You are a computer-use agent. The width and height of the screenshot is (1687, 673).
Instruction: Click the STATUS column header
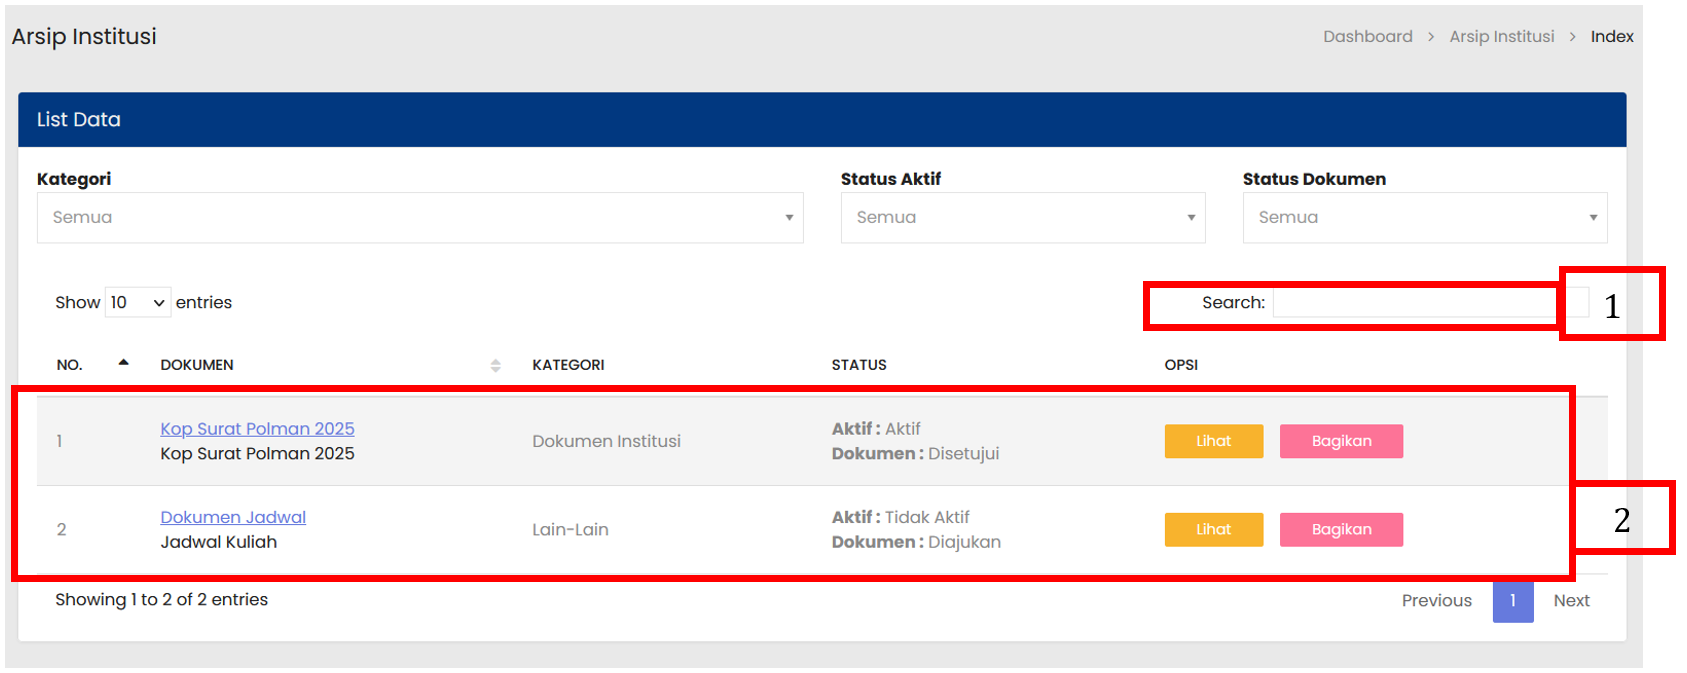coord(859,366)
